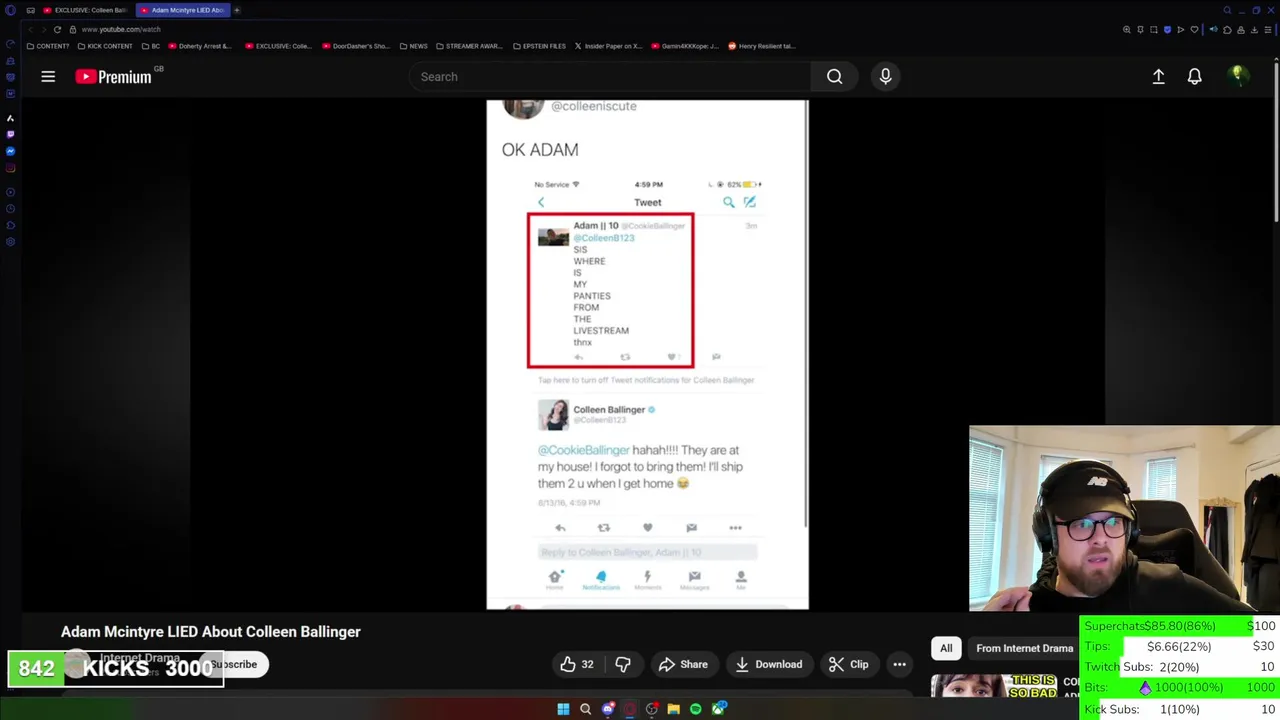Switch to the EXCLUSIVE: Colleen Ball tab

tap(85, 10)
